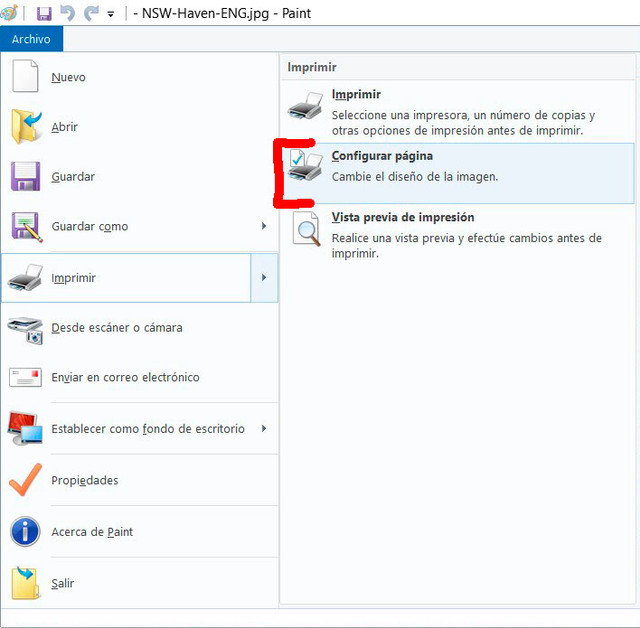Open Propiedades from the file menu
The image size is (640, 628).
point(85,480)
